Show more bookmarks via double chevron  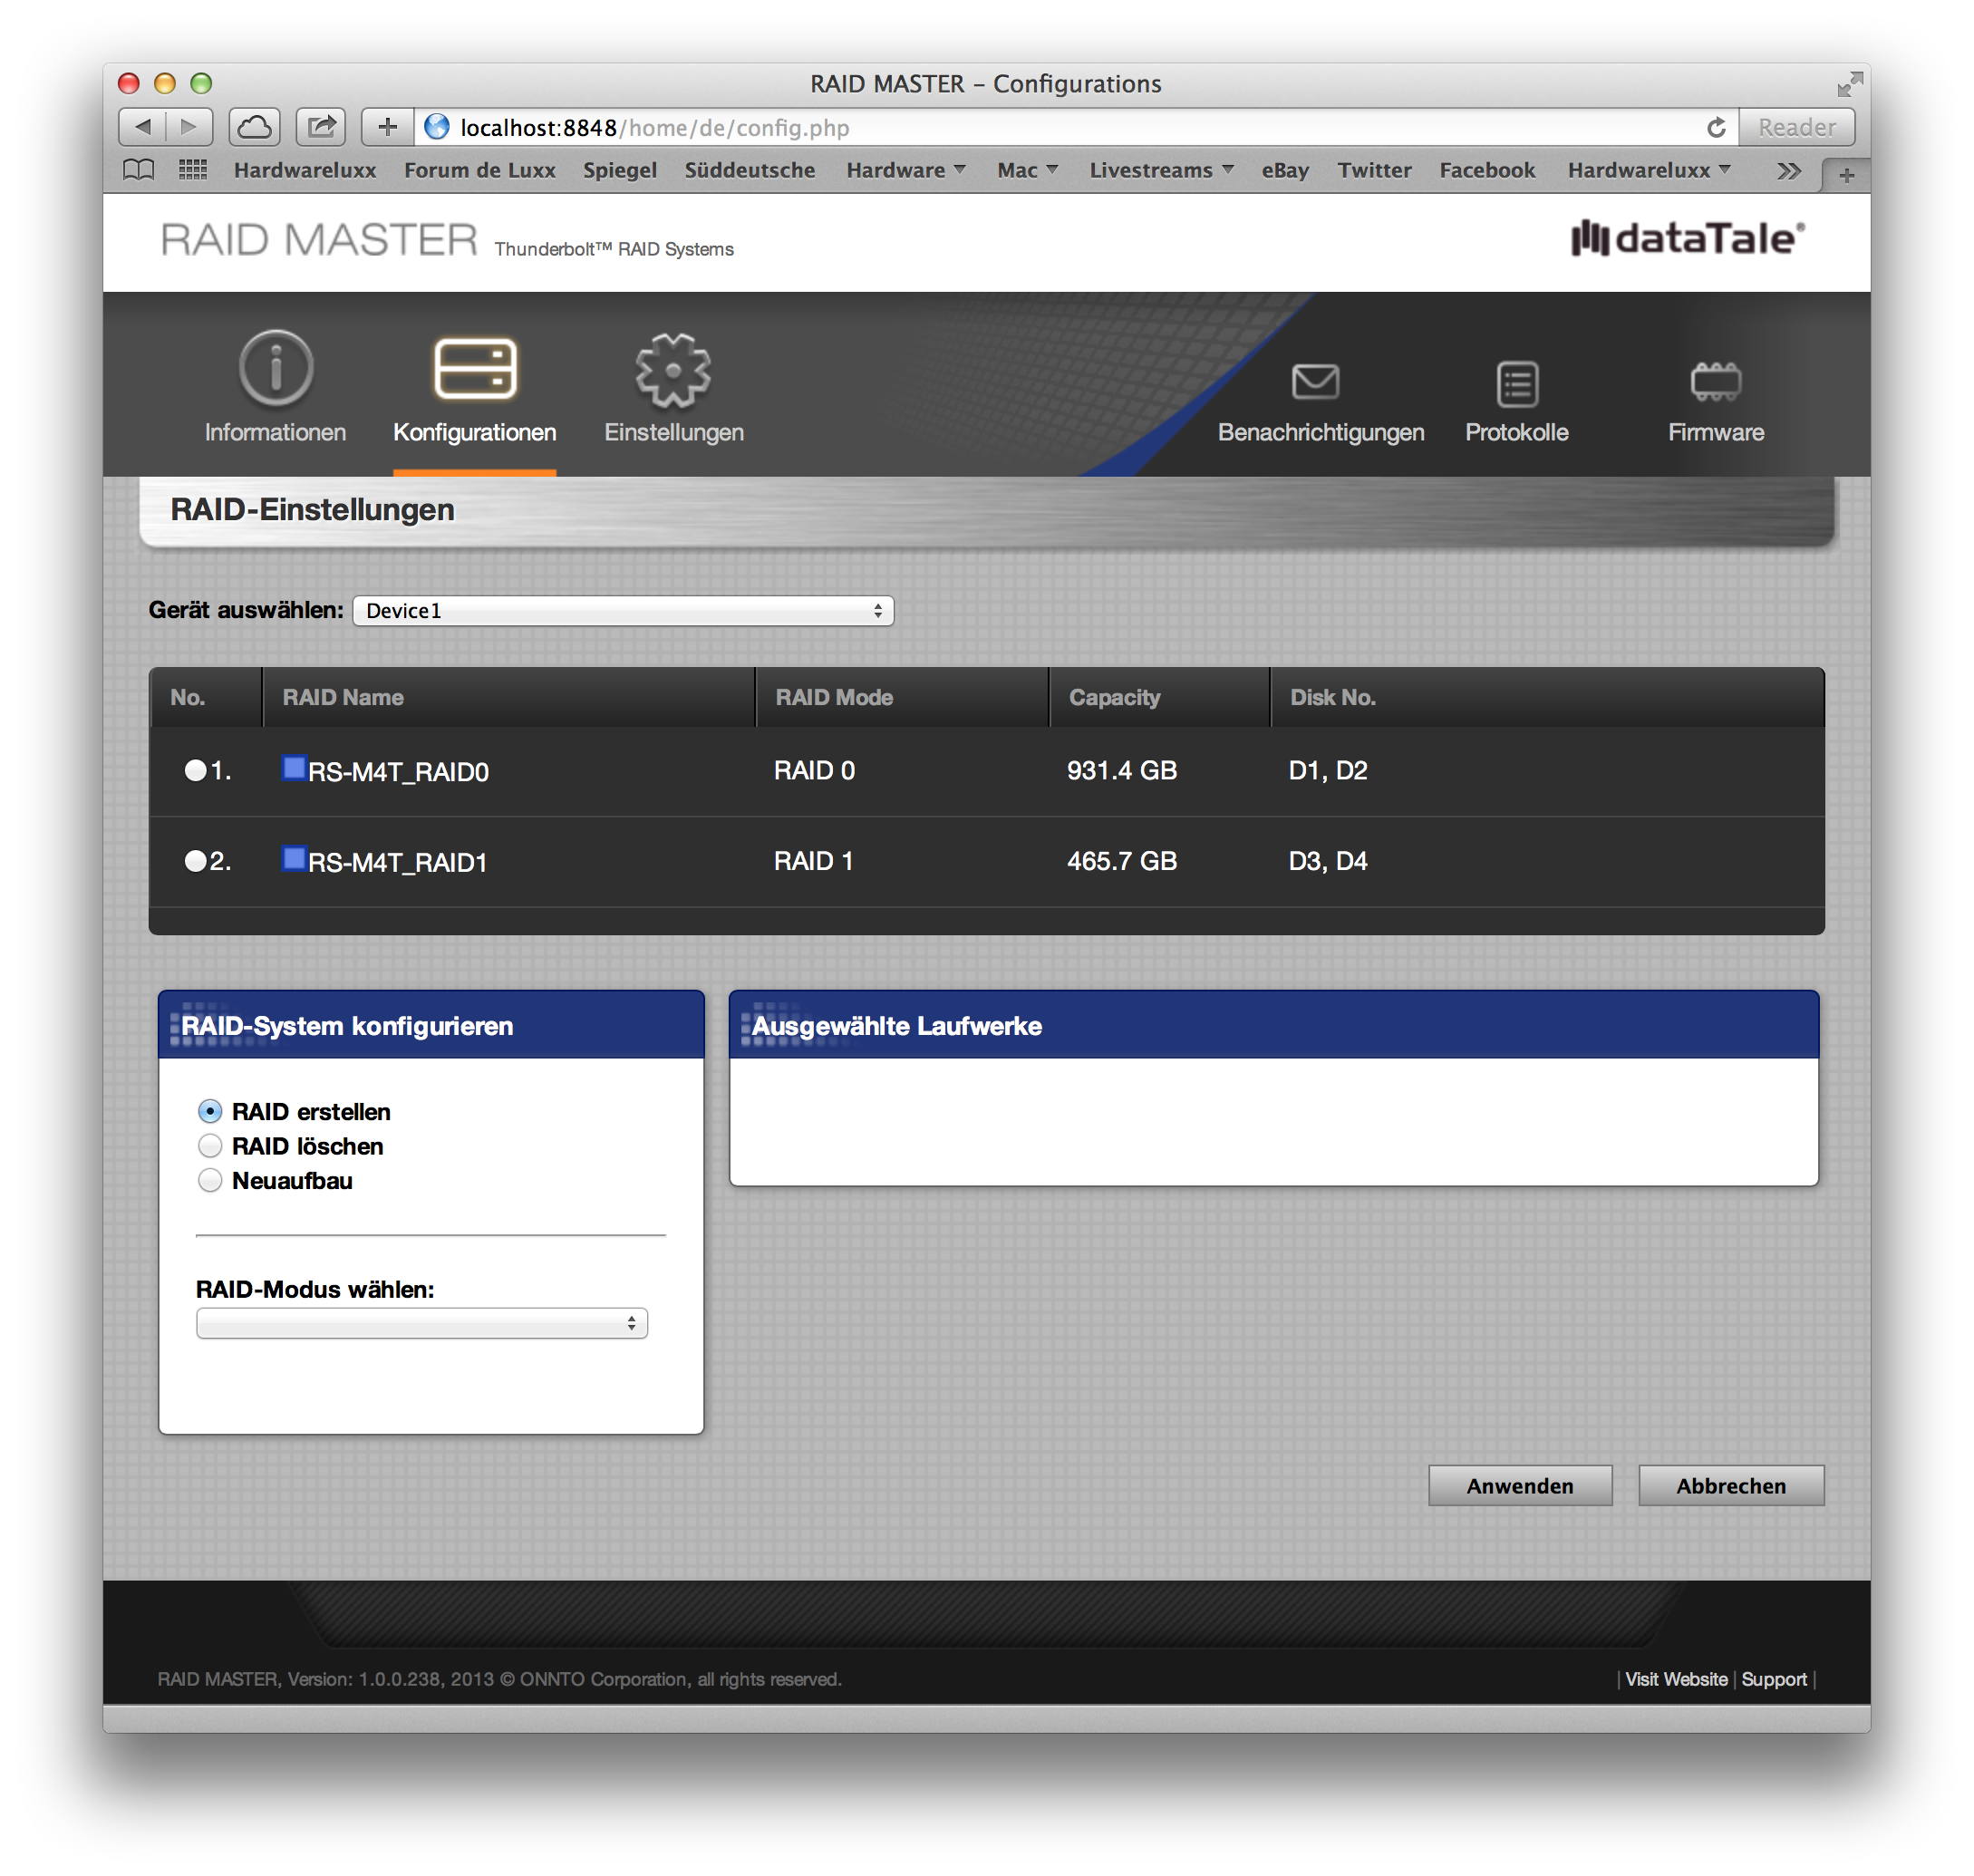[1789, 171]
